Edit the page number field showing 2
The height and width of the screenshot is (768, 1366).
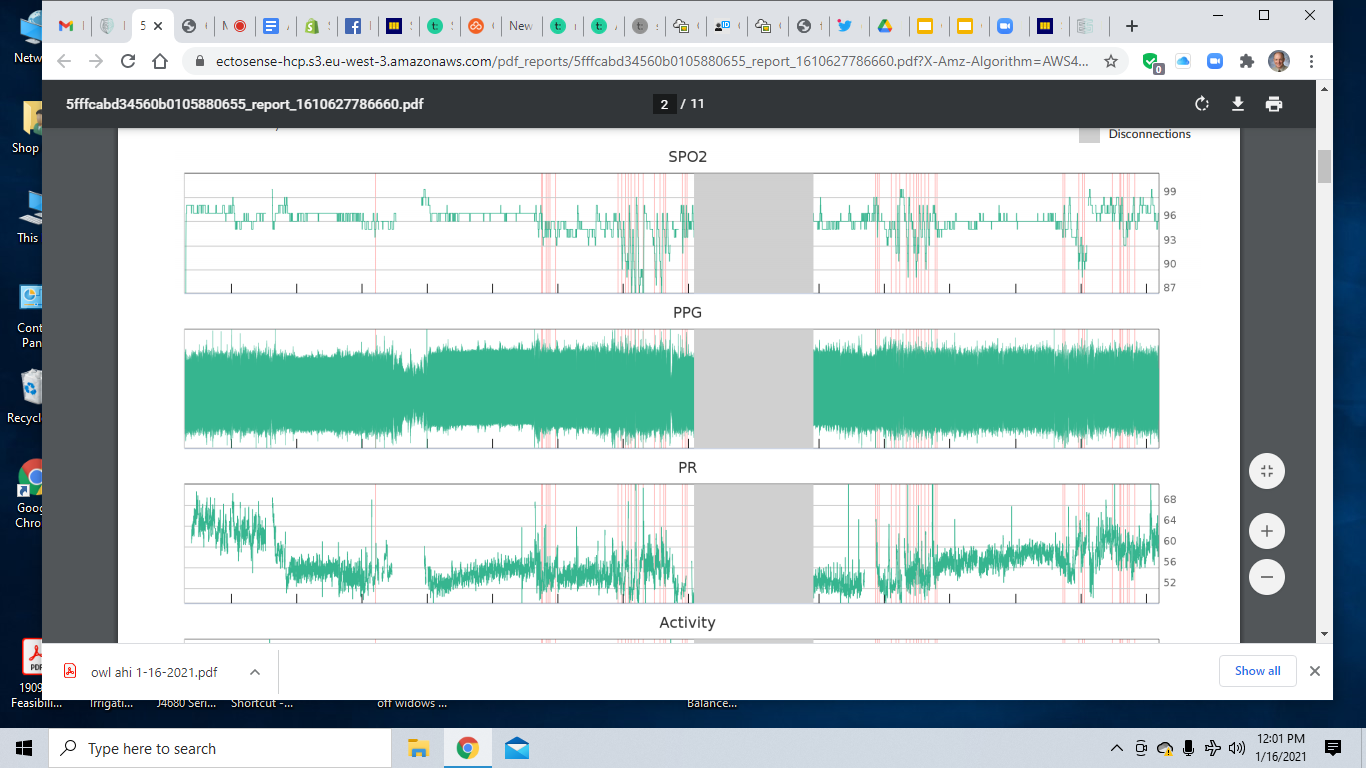(665, 103)
